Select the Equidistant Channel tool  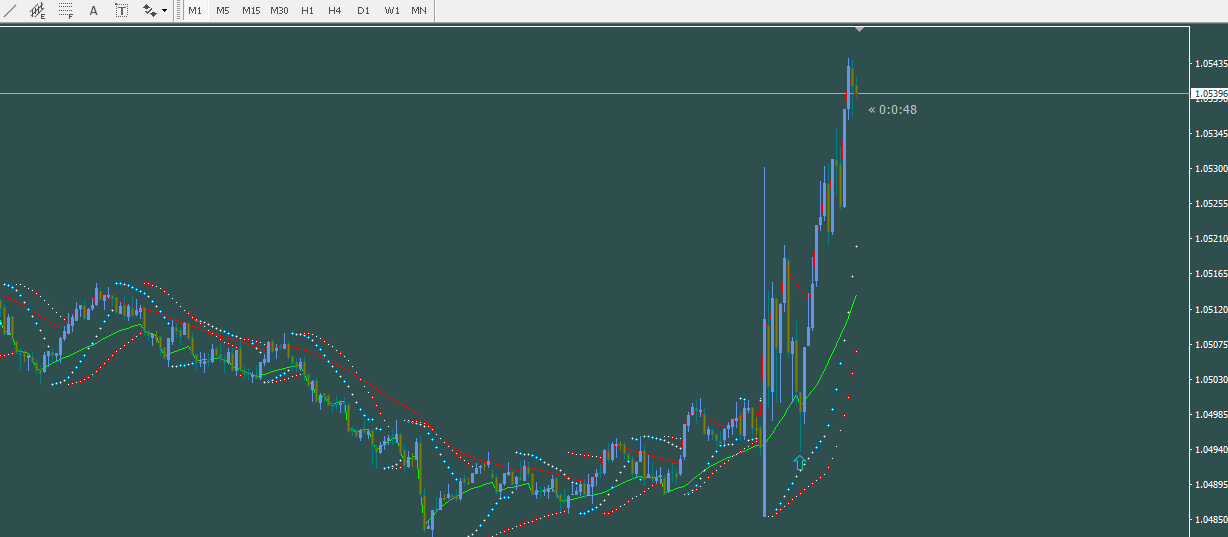[x=38, y=11]
